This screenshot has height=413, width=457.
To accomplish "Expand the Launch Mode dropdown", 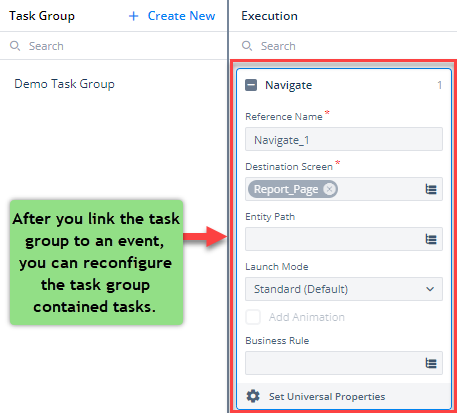I will point(344,289).
